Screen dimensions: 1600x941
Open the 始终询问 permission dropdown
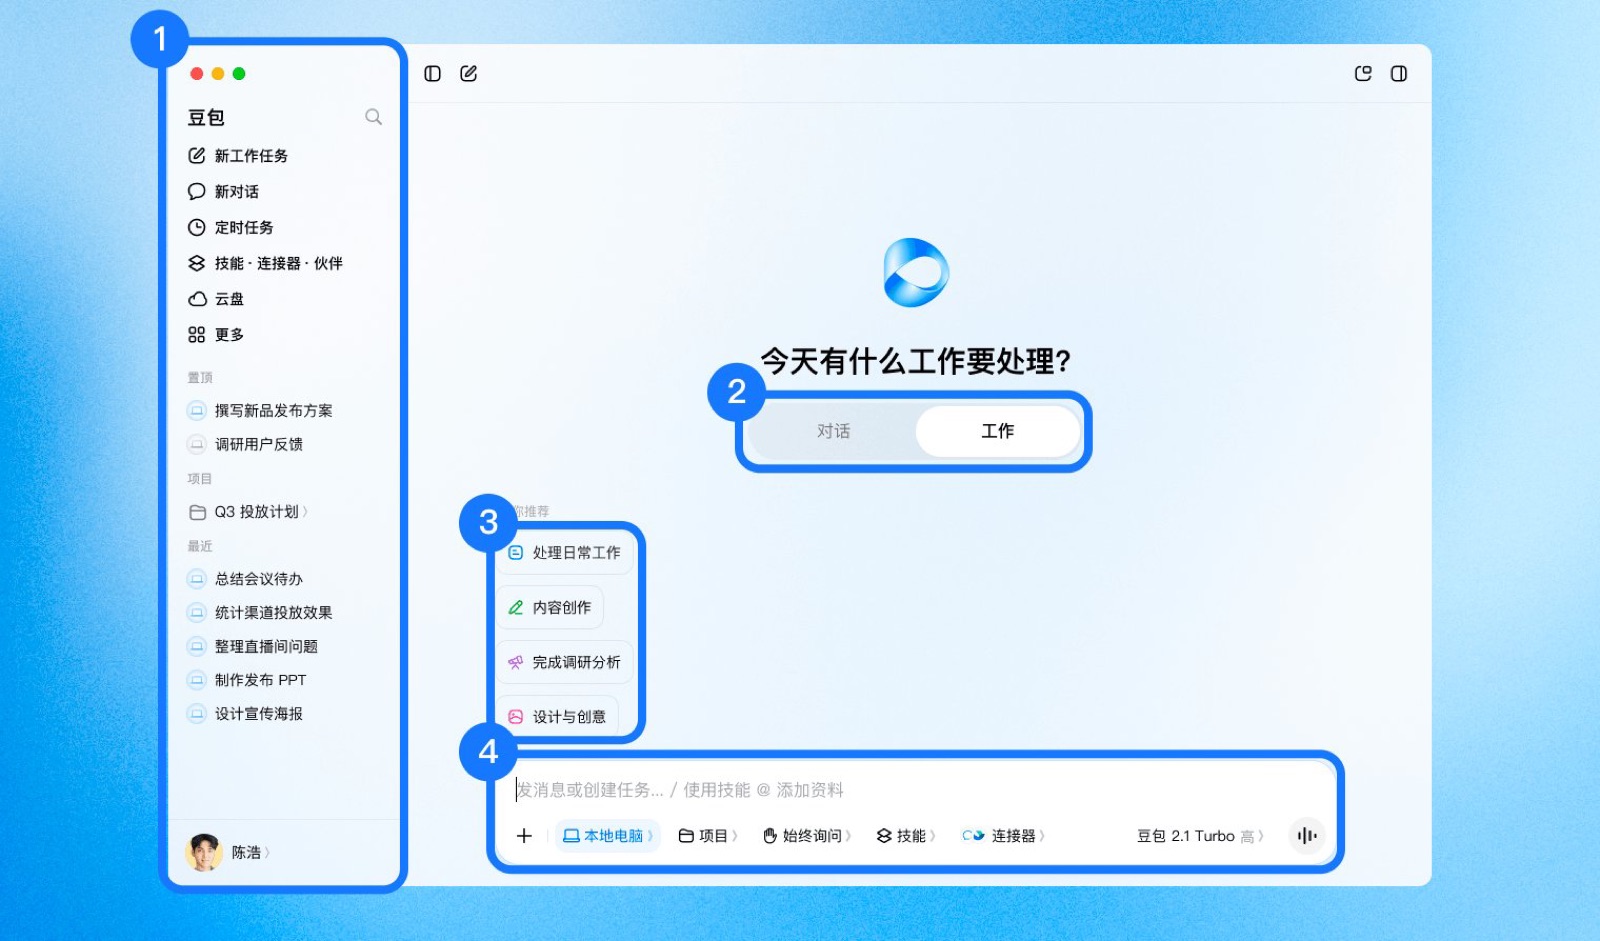click(807, 836)
